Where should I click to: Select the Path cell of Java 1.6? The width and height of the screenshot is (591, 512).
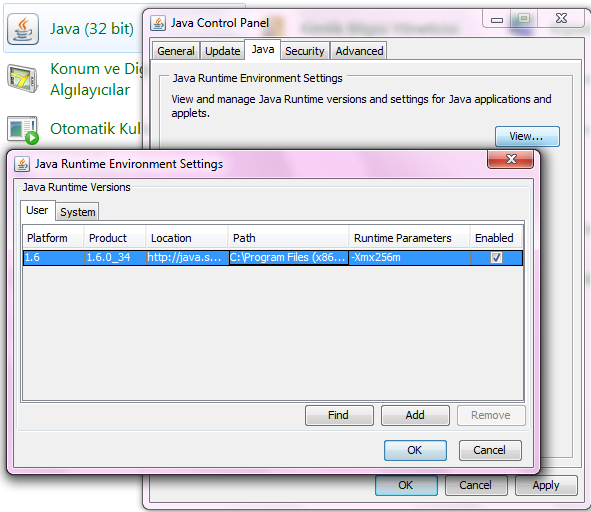tap(288, 258)
